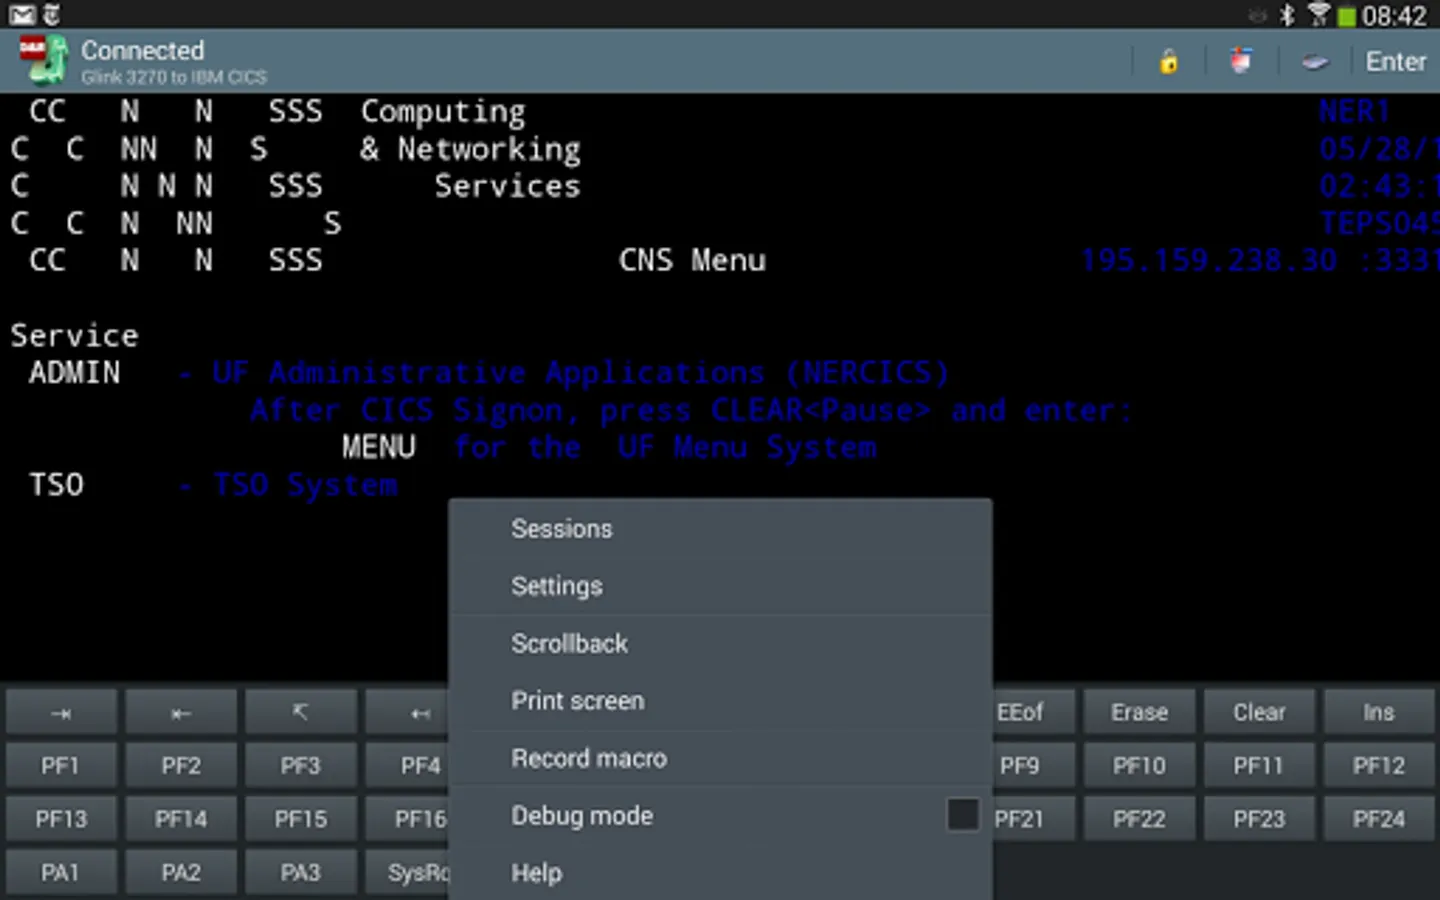Tap the "UF Administrative Applications (NERCICS)" line
The width and height of the screenshot is (1440, 900).
click(x=580, y=373)
